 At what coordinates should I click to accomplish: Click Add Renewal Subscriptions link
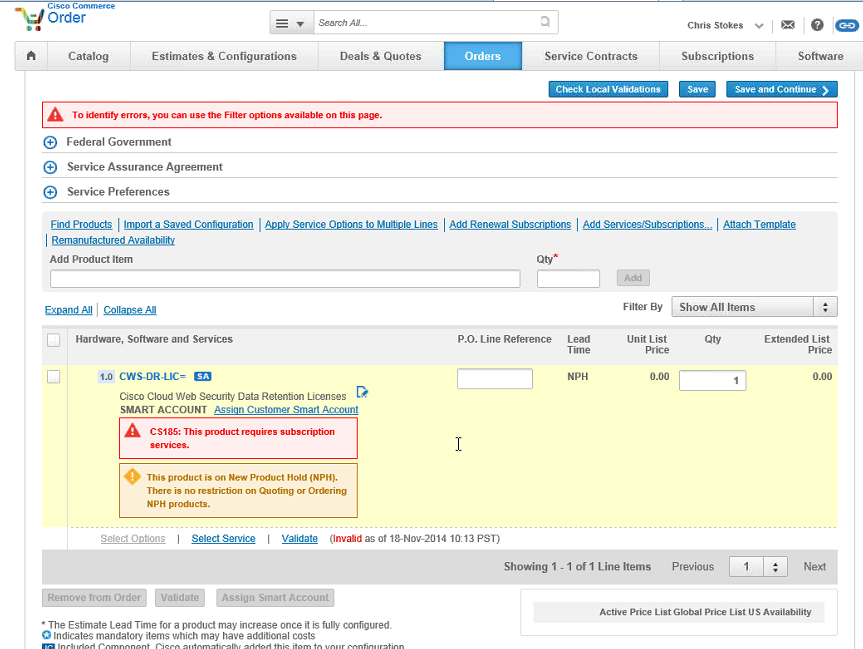pyautogui.click(x=510, y=225)
